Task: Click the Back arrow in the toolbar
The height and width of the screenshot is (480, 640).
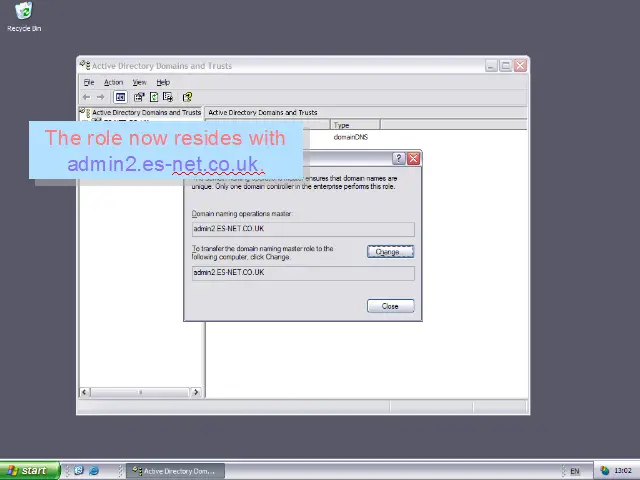Action: point(86,97)
